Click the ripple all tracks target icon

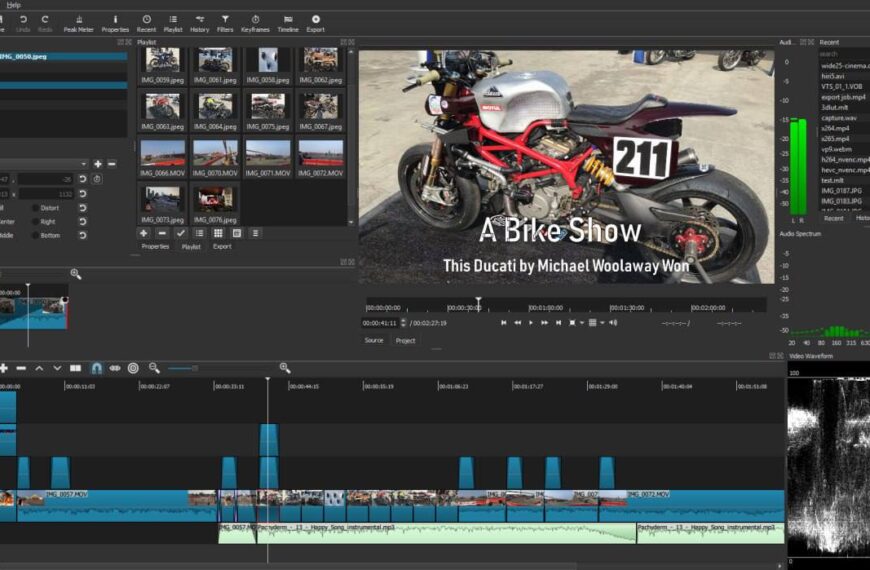133,368
